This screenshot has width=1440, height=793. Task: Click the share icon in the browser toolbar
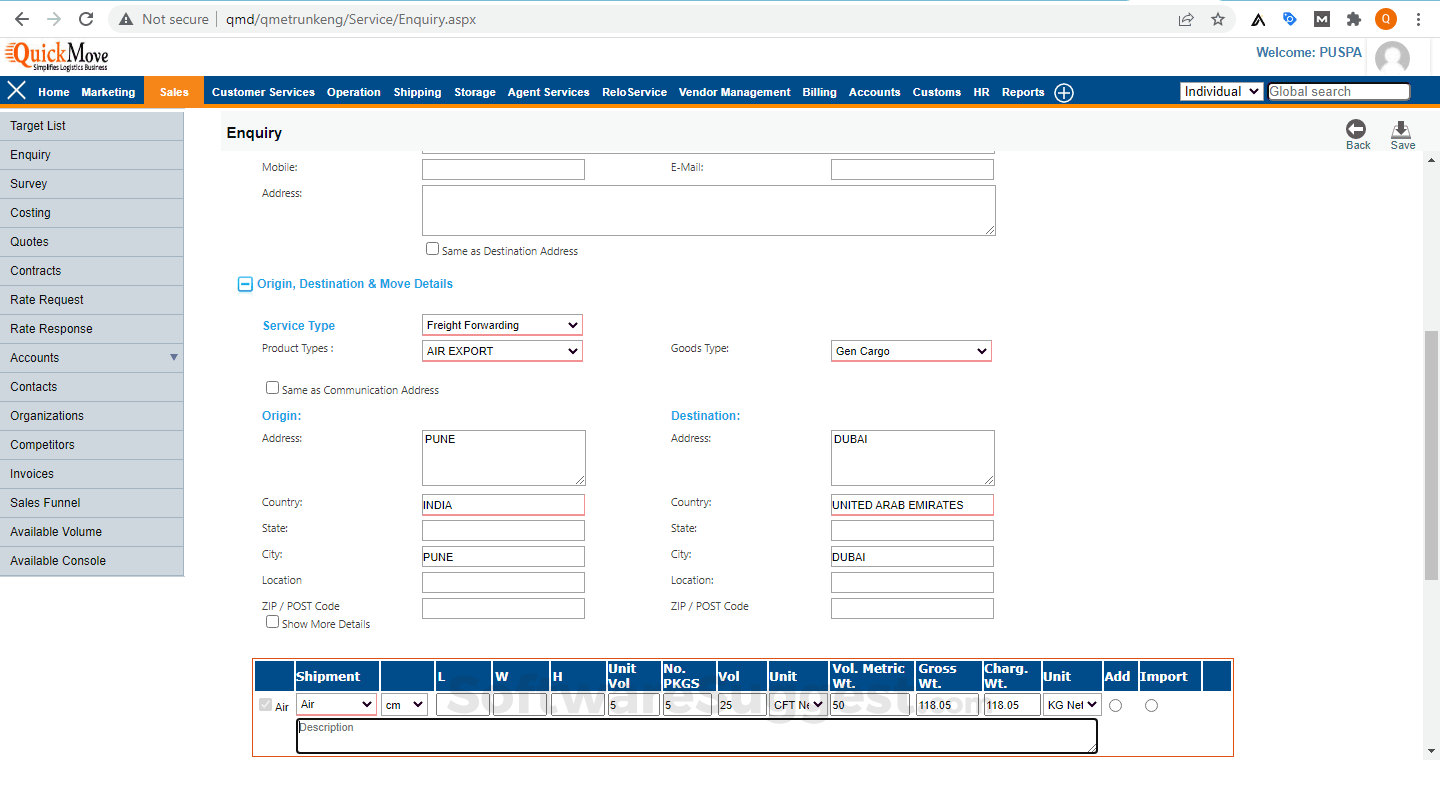[1186, 18]
